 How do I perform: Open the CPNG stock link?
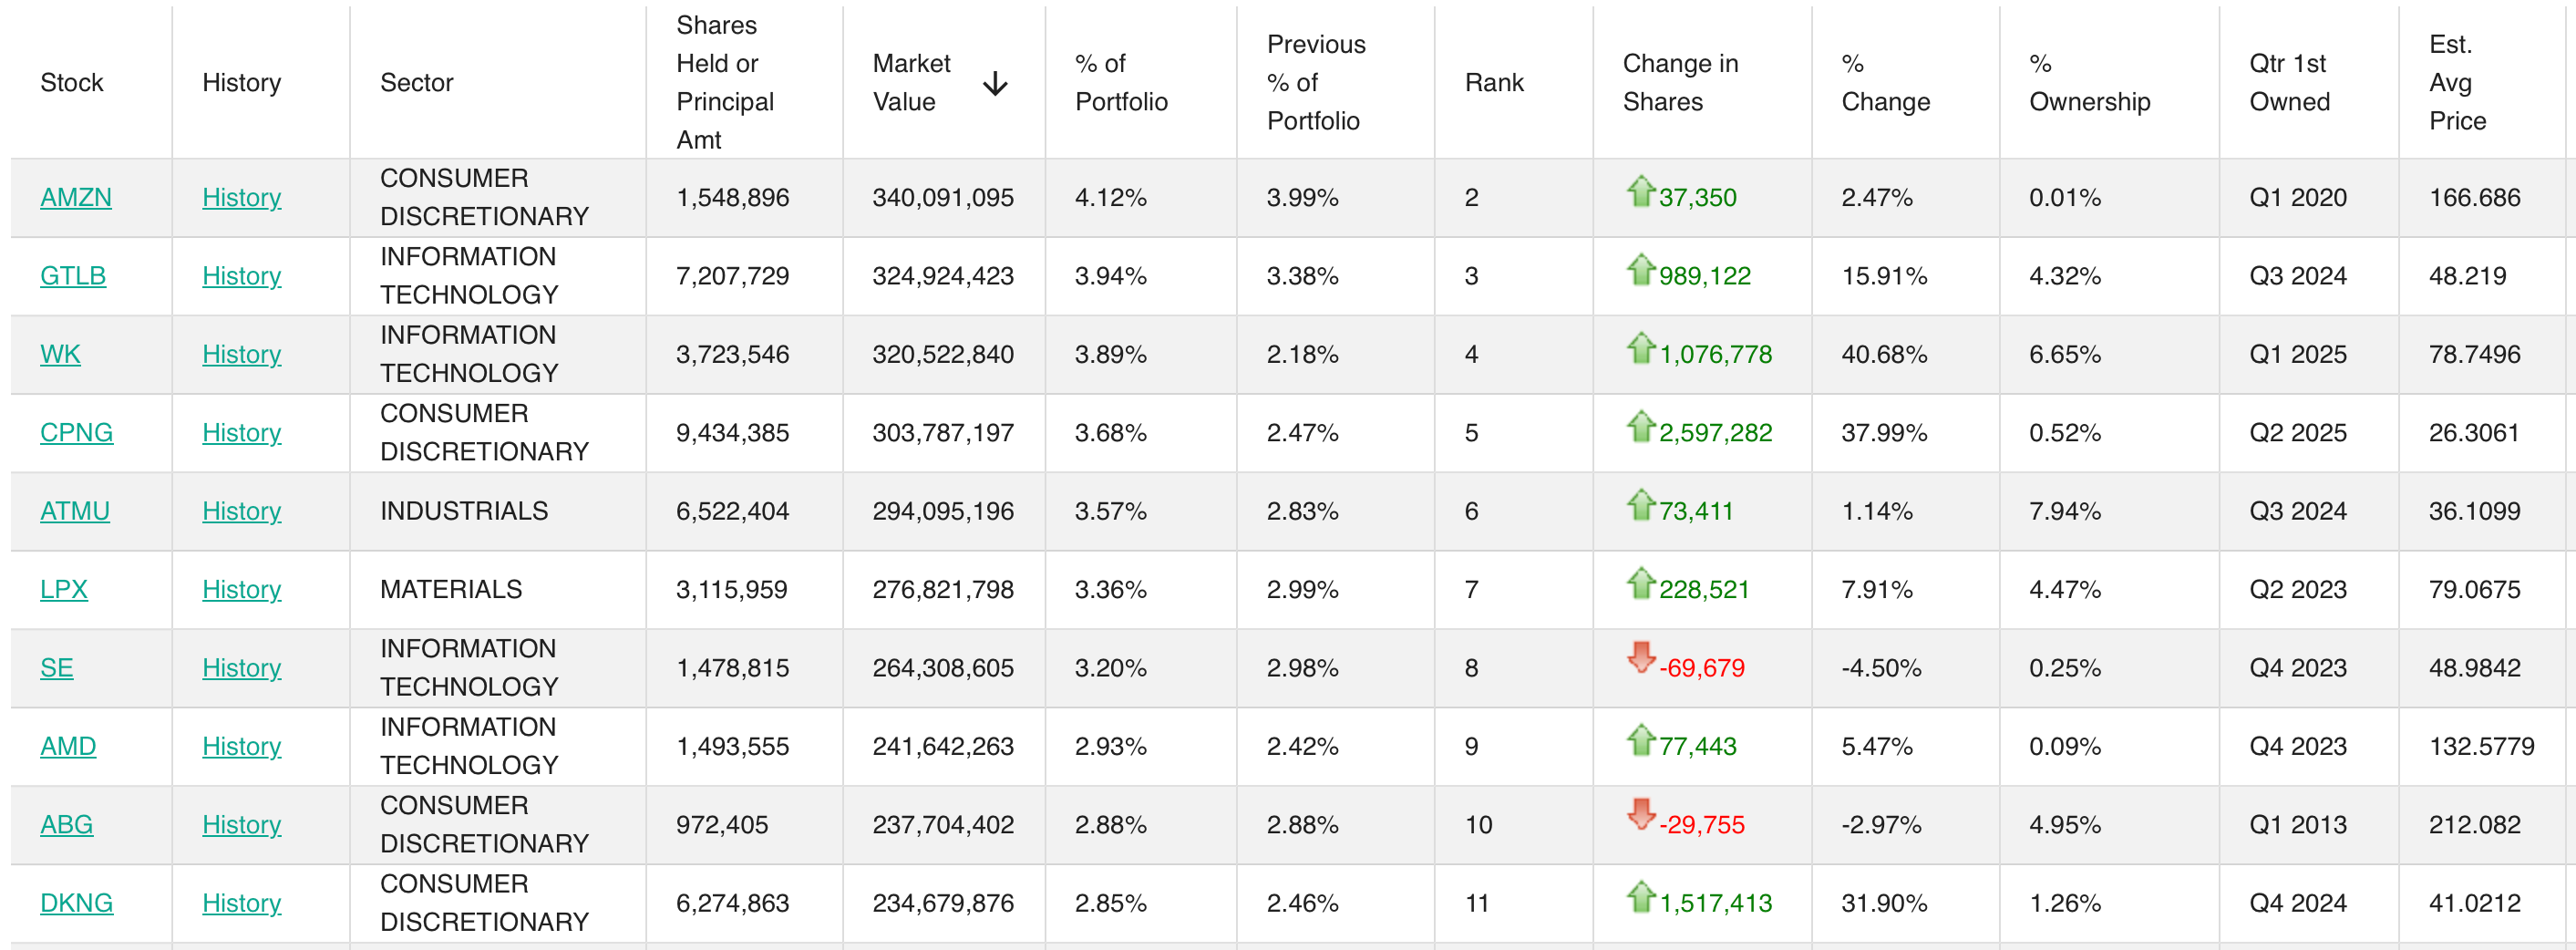pos(76,432)
